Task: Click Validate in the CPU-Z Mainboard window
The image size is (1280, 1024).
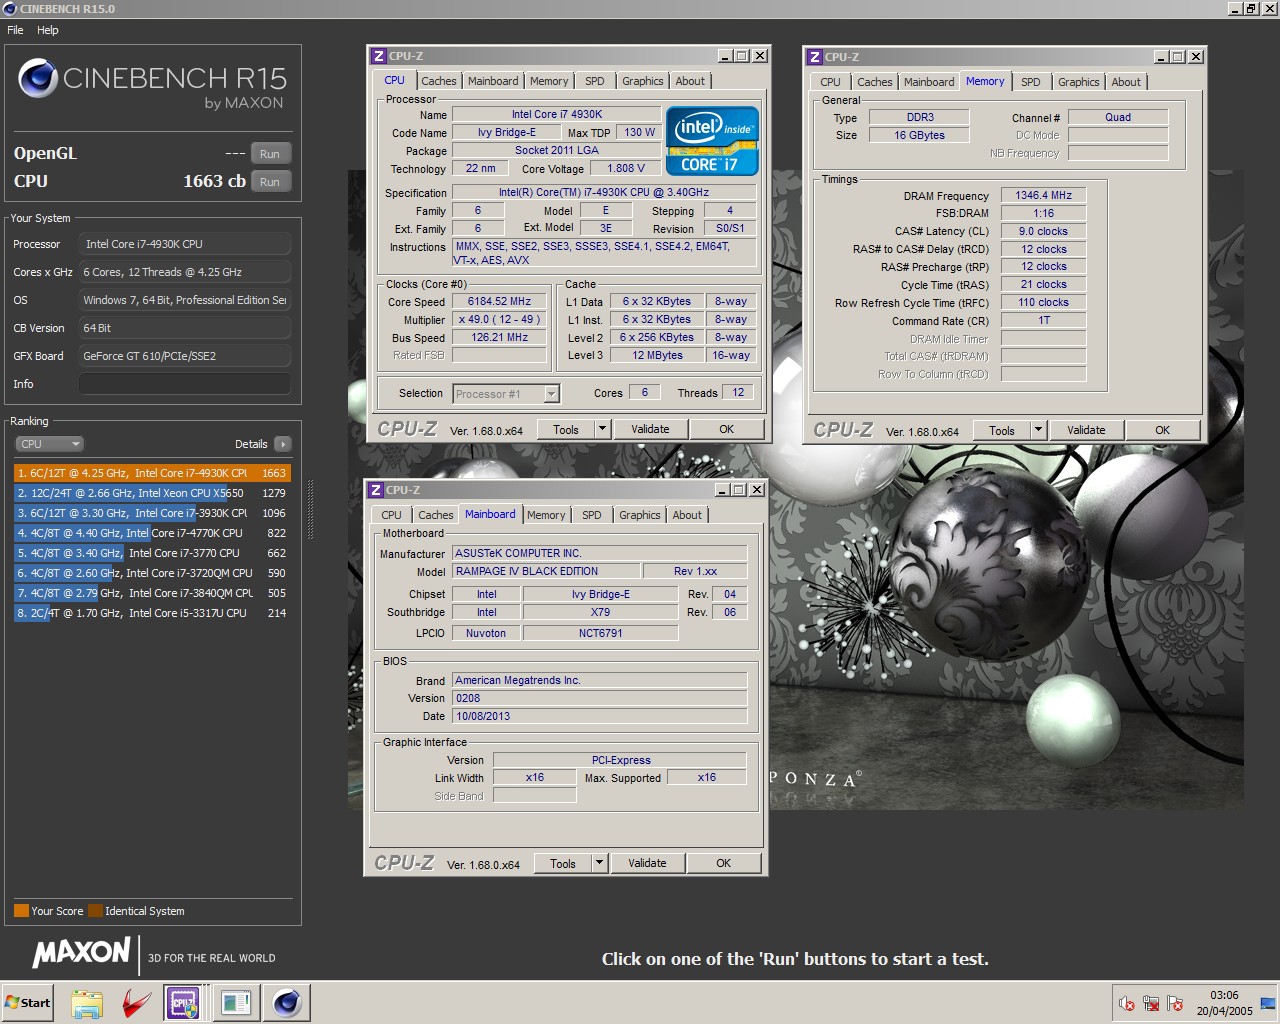Action: tap(647, 863)
